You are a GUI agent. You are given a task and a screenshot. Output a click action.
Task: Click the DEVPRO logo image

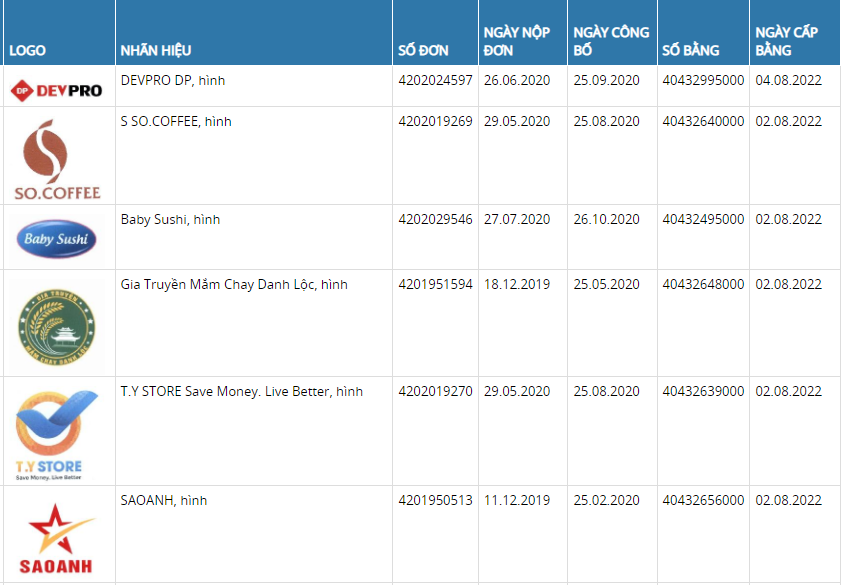coord(56,90)
